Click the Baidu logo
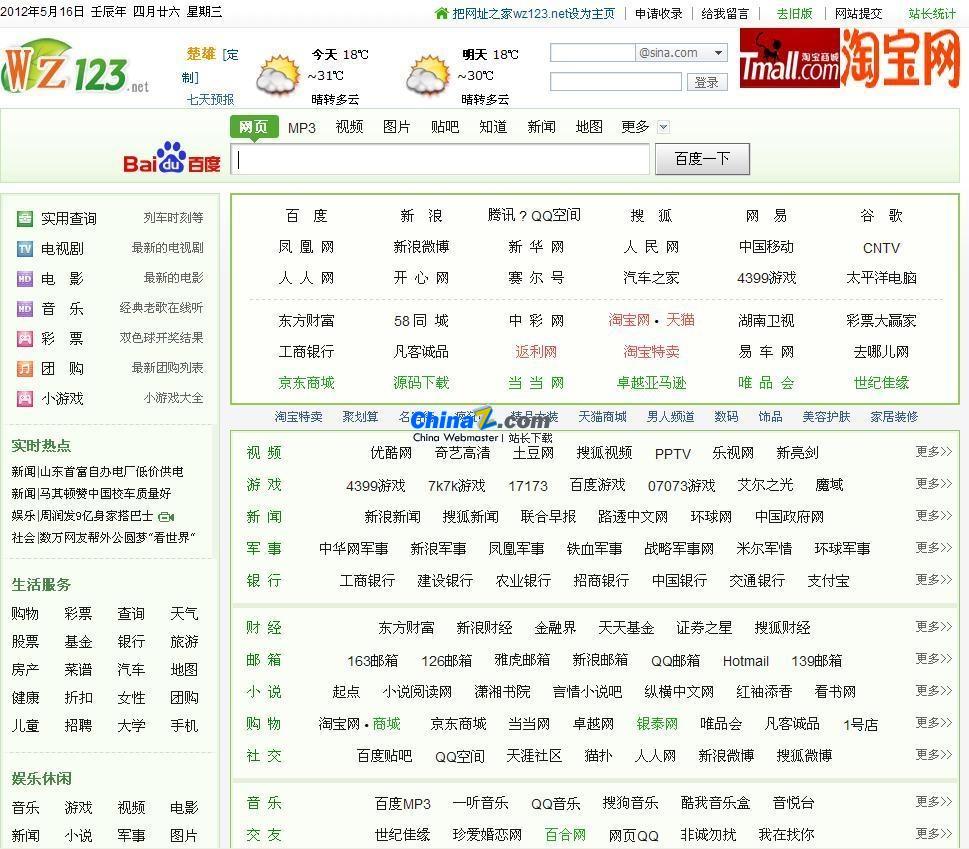The image size is (969, 849). pos(172,158)
